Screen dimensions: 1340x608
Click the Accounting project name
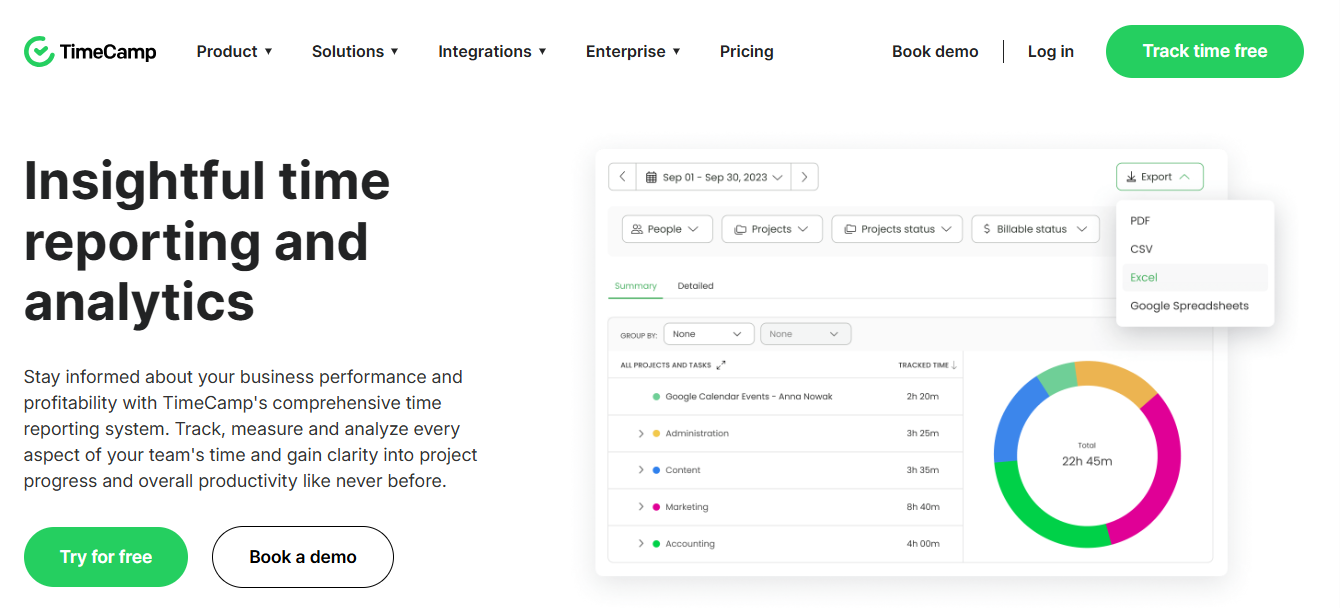690,544
